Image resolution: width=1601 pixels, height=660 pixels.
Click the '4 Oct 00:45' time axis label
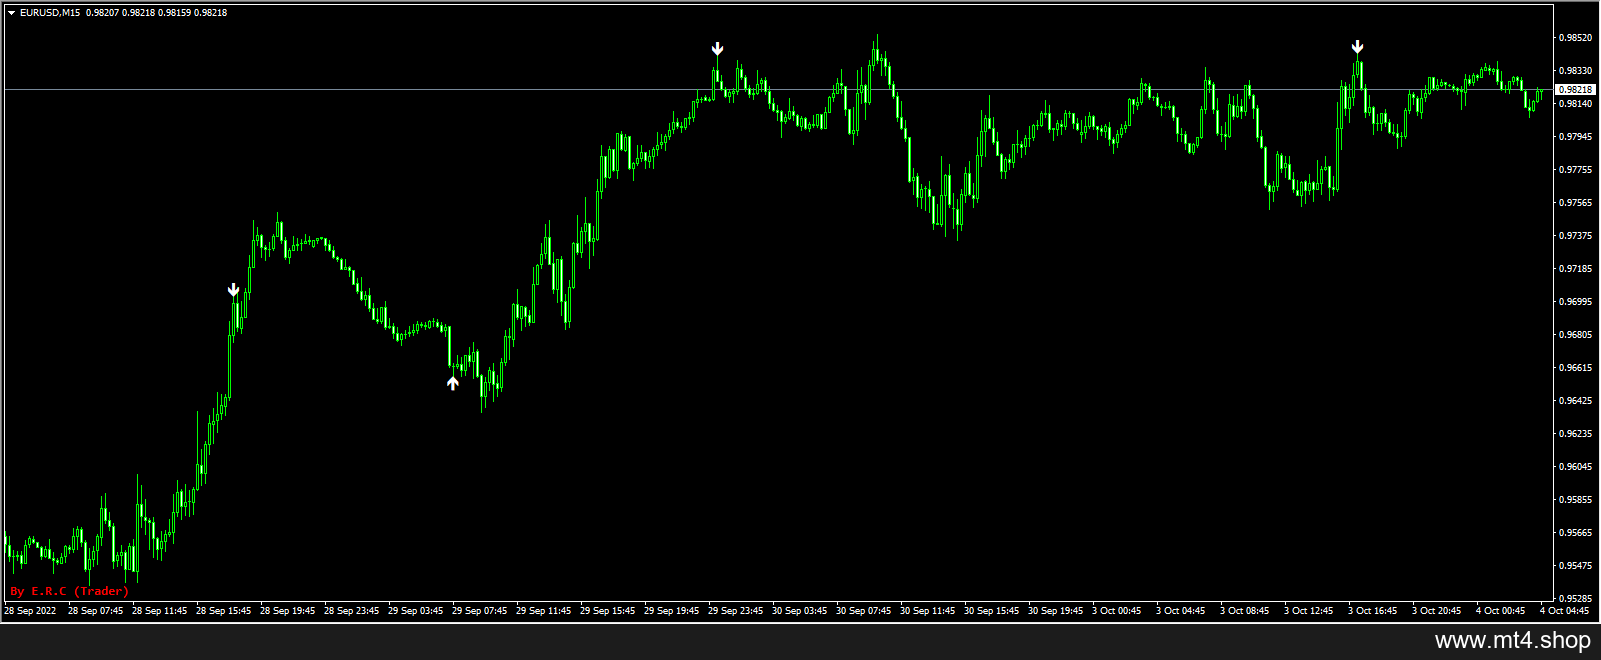tap(1500, 611)
